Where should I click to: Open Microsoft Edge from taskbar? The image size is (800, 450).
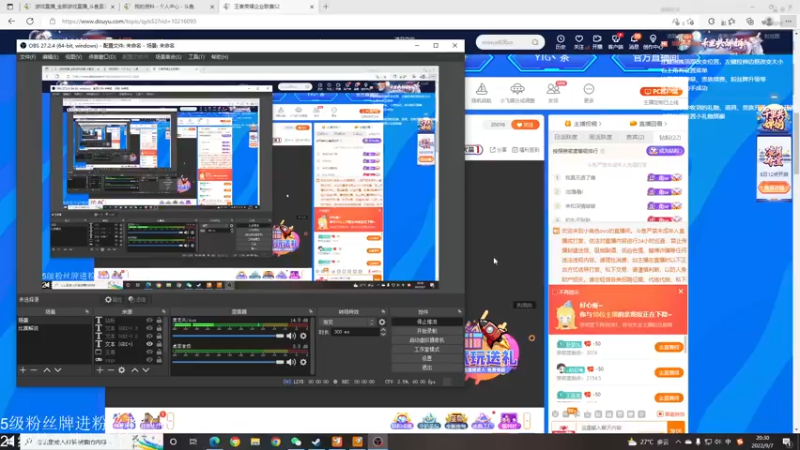(x=214, y=441)
